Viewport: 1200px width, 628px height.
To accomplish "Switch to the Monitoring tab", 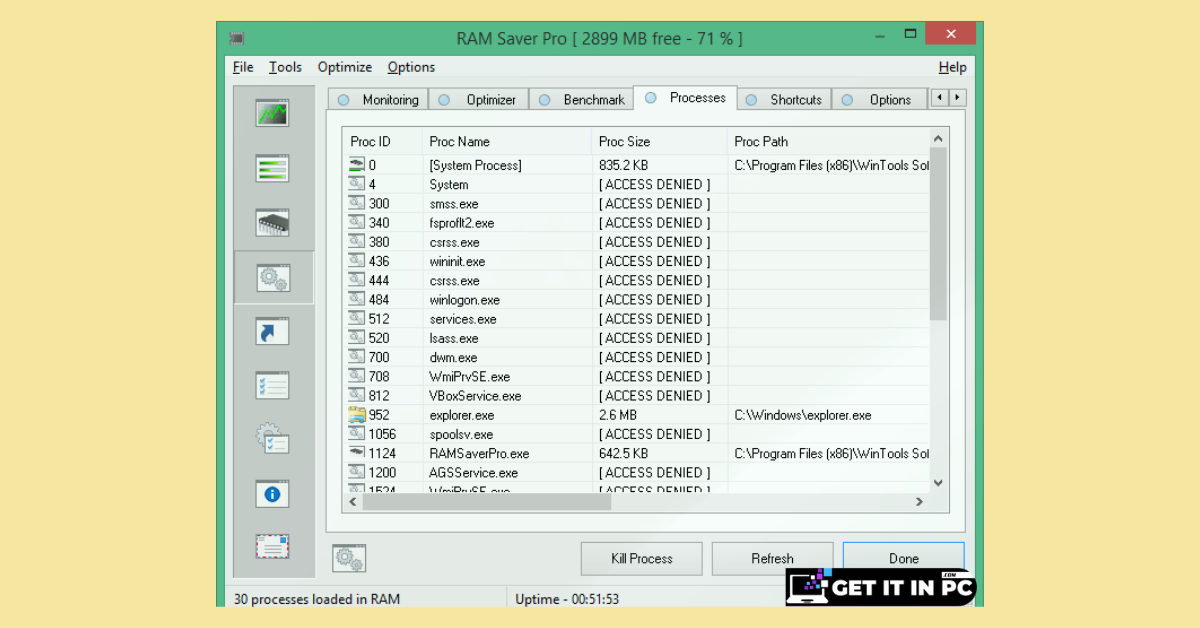I will [x=378, y=100].
